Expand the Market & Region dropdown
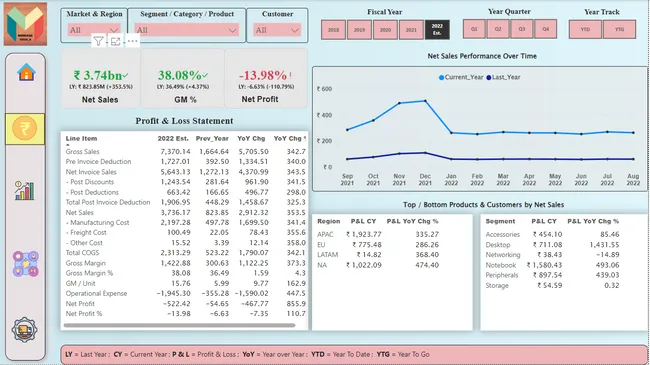The image size is (650, 365). (94, 30)
